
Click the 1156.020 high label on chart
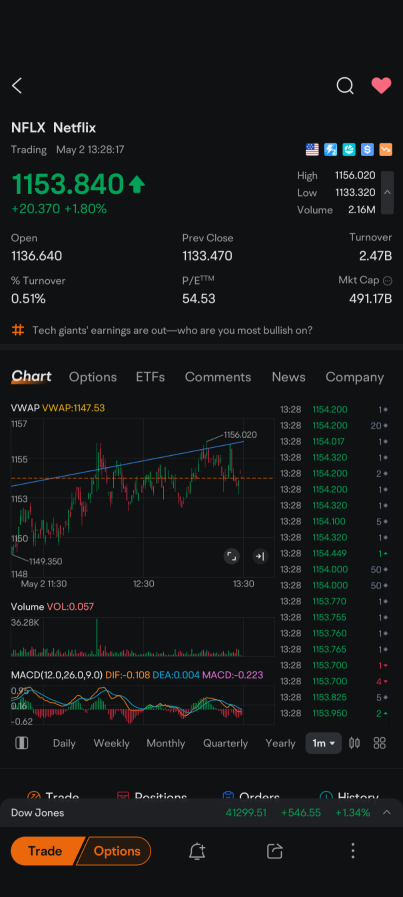[240, 435]
